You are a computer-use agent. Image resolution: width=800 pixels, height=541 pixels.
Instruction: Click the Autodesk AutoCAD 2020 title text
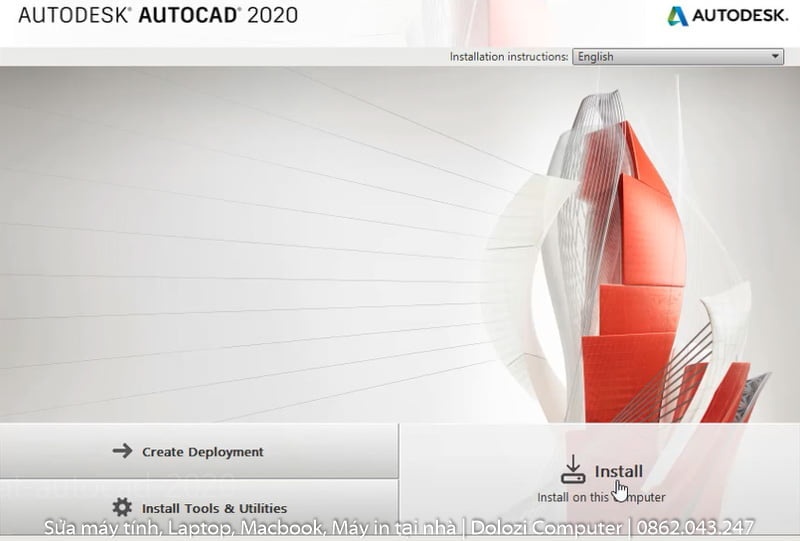coord(158,15)
